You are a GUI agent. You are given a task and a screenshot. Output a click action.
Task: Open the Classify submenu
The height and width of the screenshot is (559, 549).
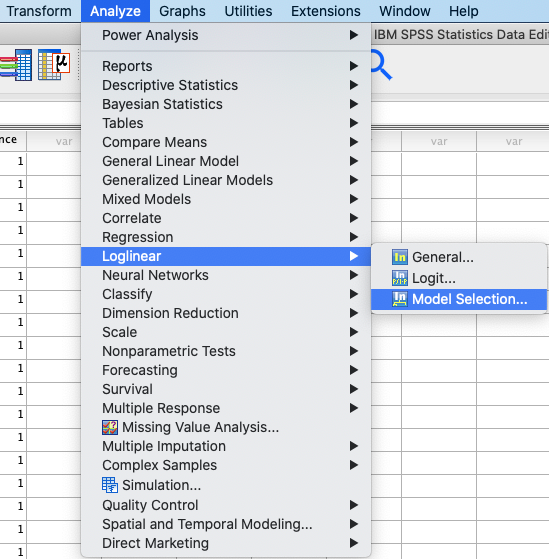tap(226, 294)
